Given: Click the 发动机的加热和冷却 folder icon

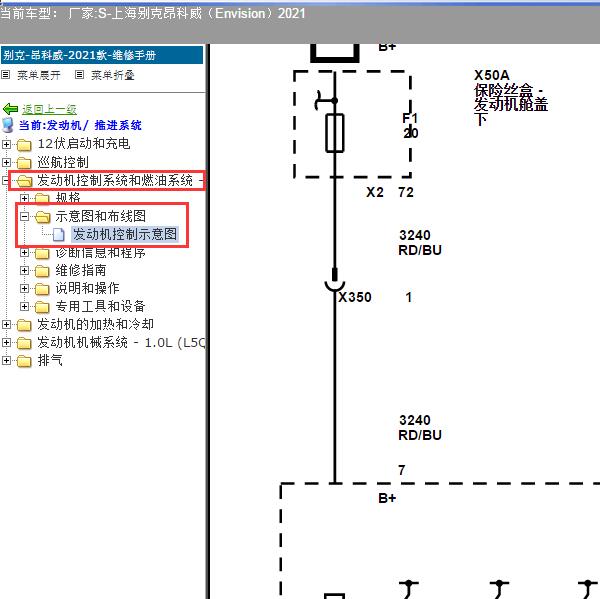Looking at the screenshot, I should (x=24, y=325).
